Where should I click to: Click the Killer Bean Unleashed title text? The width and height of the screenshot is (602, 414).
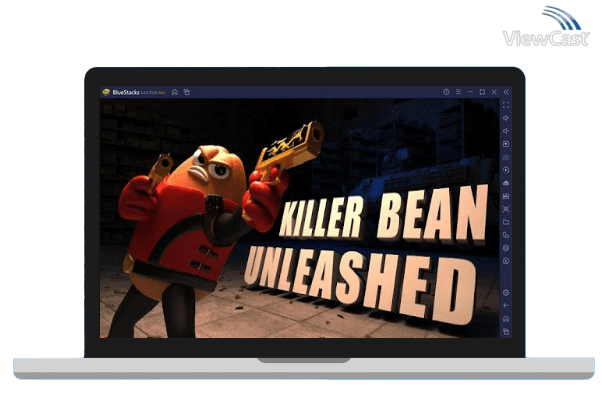[366, 255]
